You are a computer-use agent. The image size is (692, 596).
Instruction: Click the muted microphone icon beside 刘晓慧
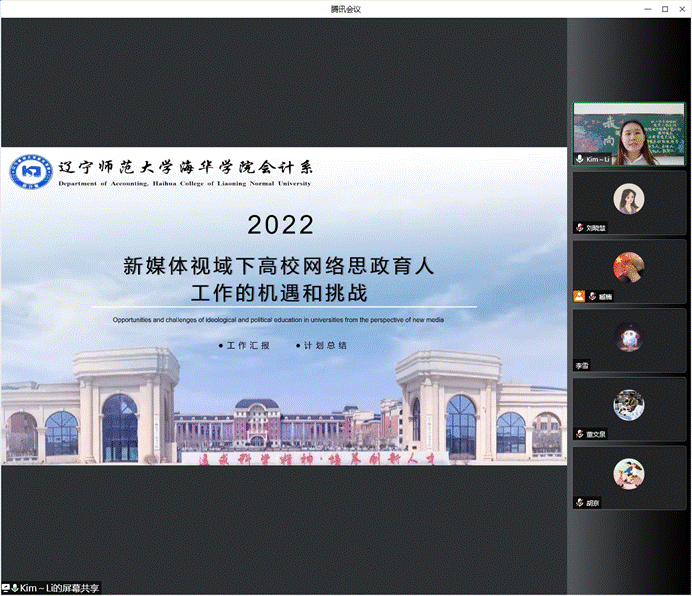(x=579, y=228)
